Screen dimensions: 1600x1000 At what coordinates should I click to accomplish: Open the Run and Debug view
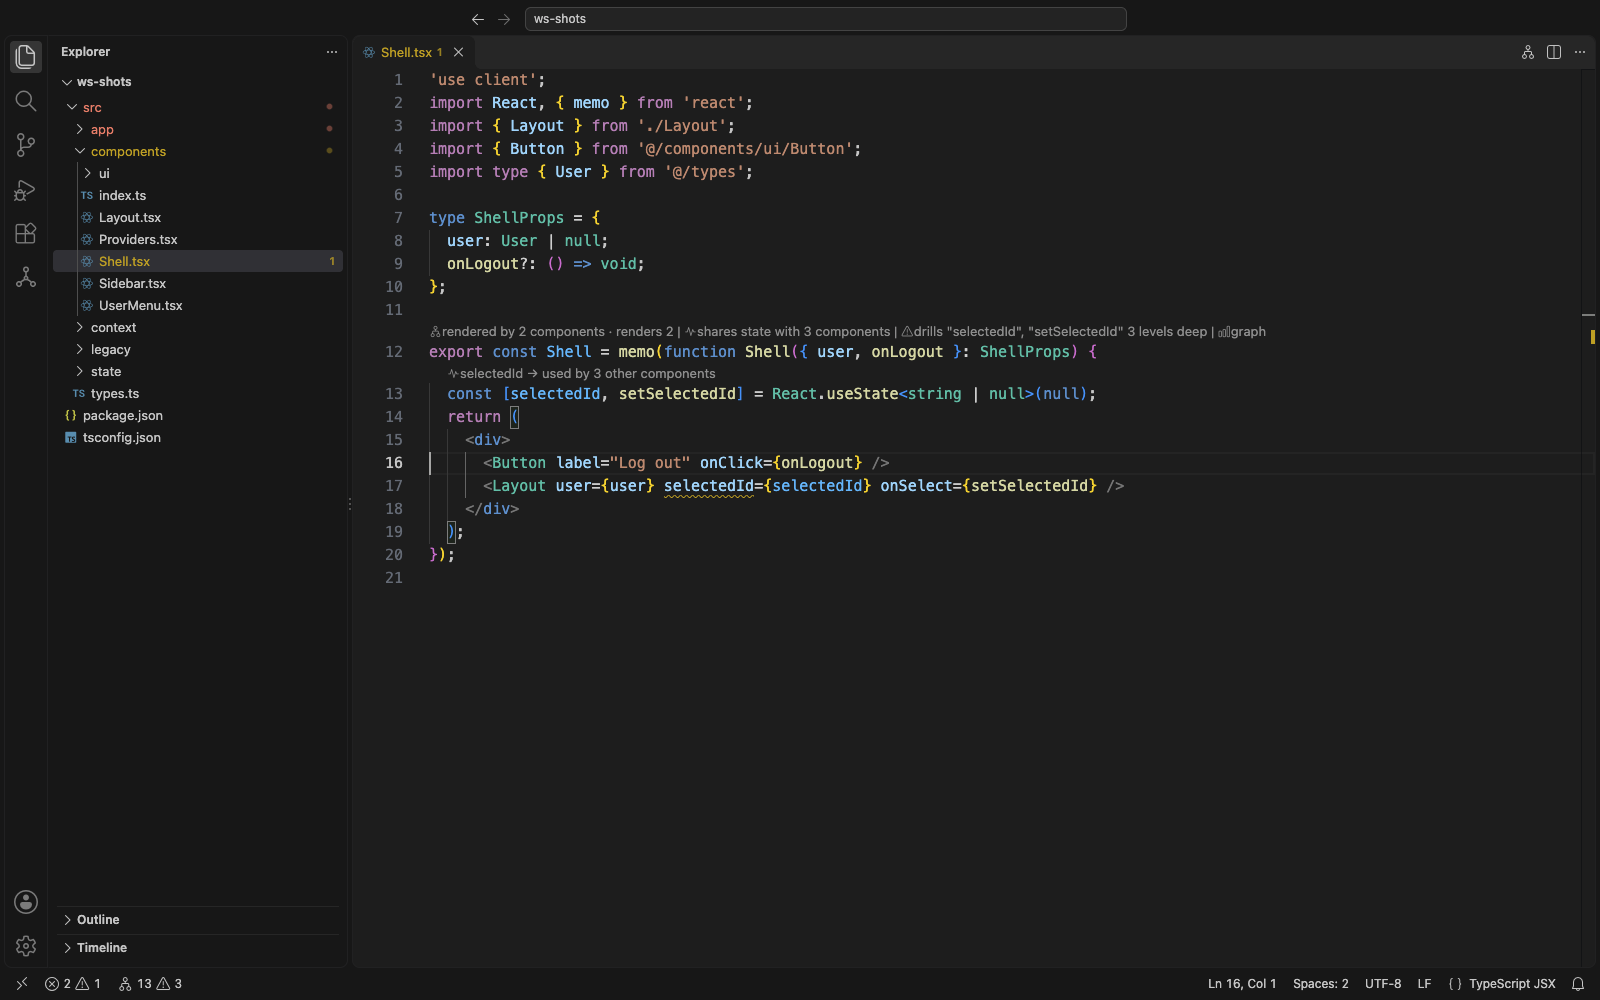(26, 189)
